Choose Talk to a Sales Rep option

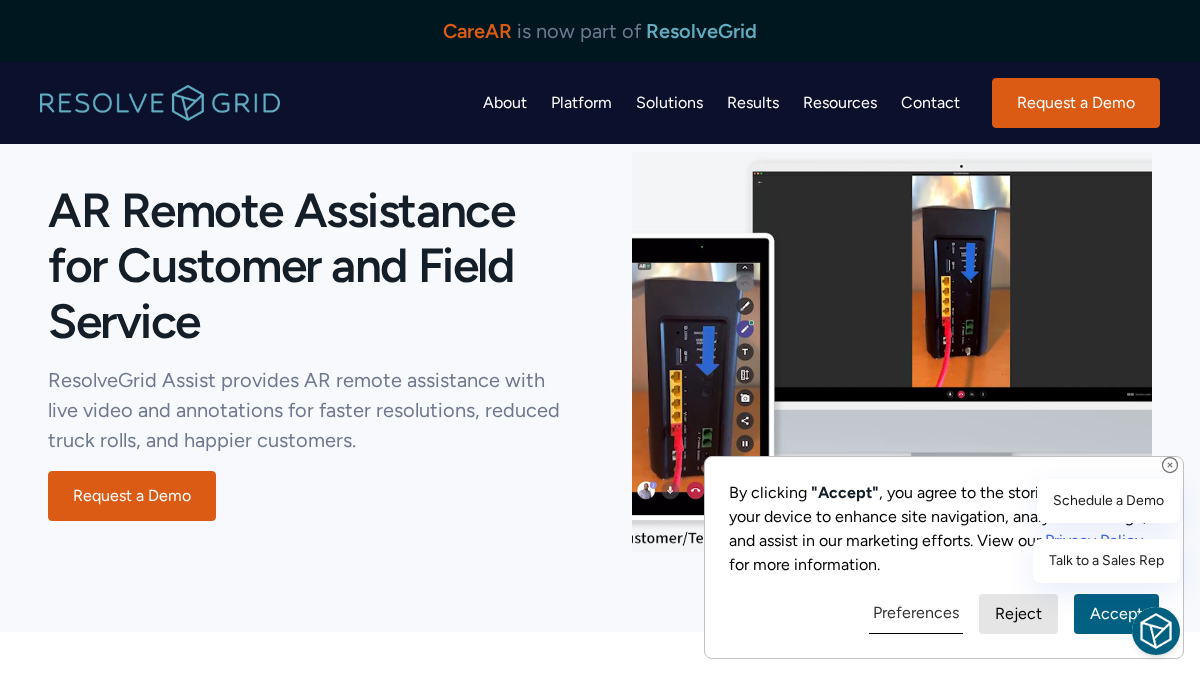click(x=1107, y=561)
